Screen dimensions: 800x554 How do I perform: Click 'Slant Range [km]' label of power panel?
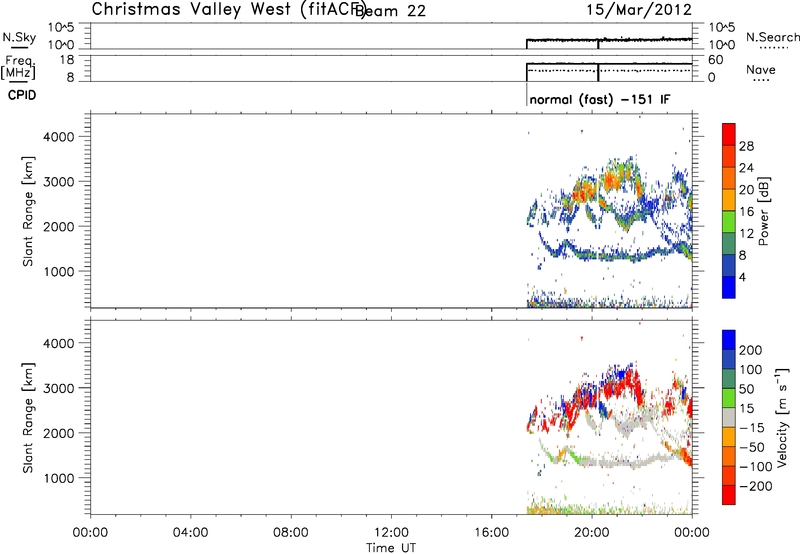[28, 211]
